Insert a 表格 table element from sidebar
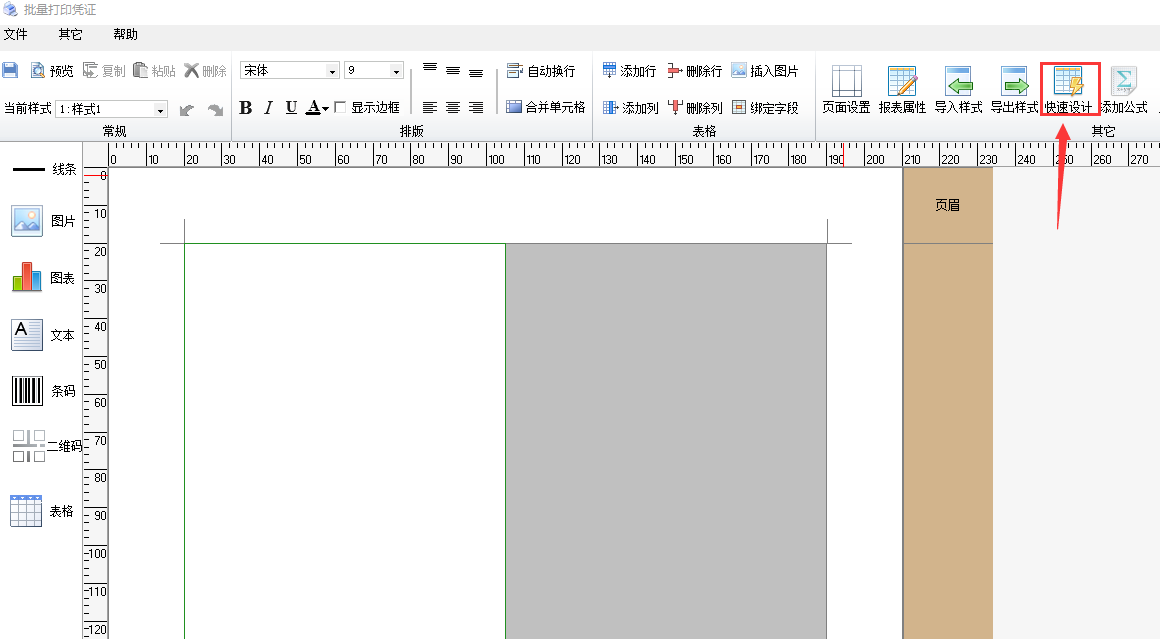The height and width of the screenshot is (639, 1160). pyautogui.click(x=27, y=510)
